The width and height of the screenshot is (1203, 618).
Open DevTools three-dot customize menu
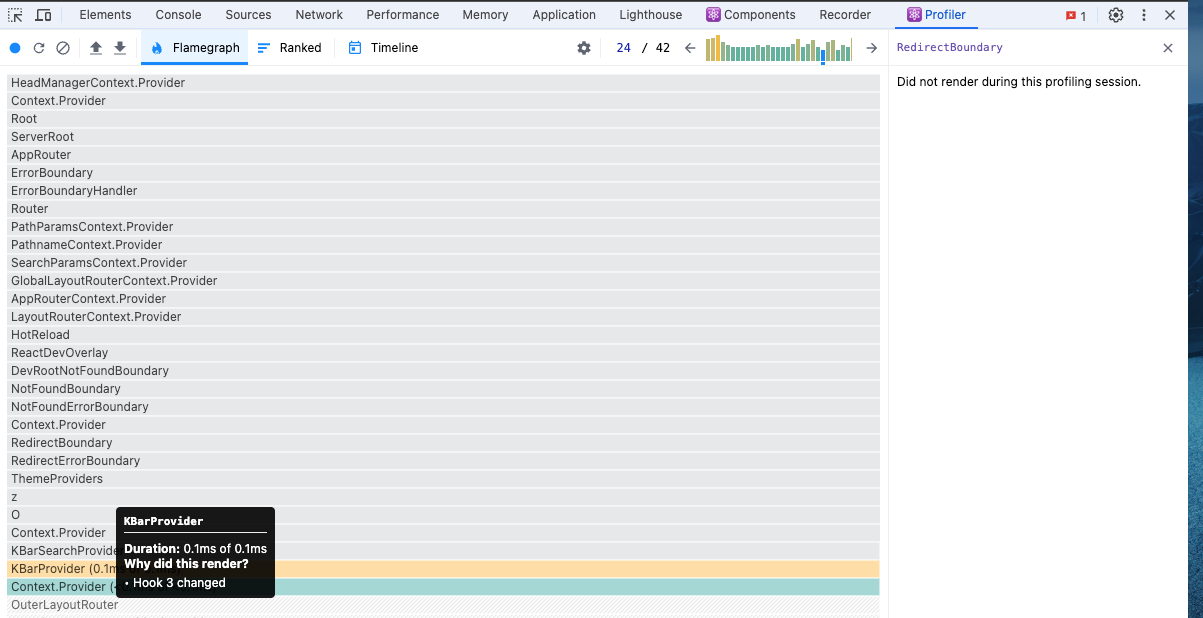pos(1144,15)
